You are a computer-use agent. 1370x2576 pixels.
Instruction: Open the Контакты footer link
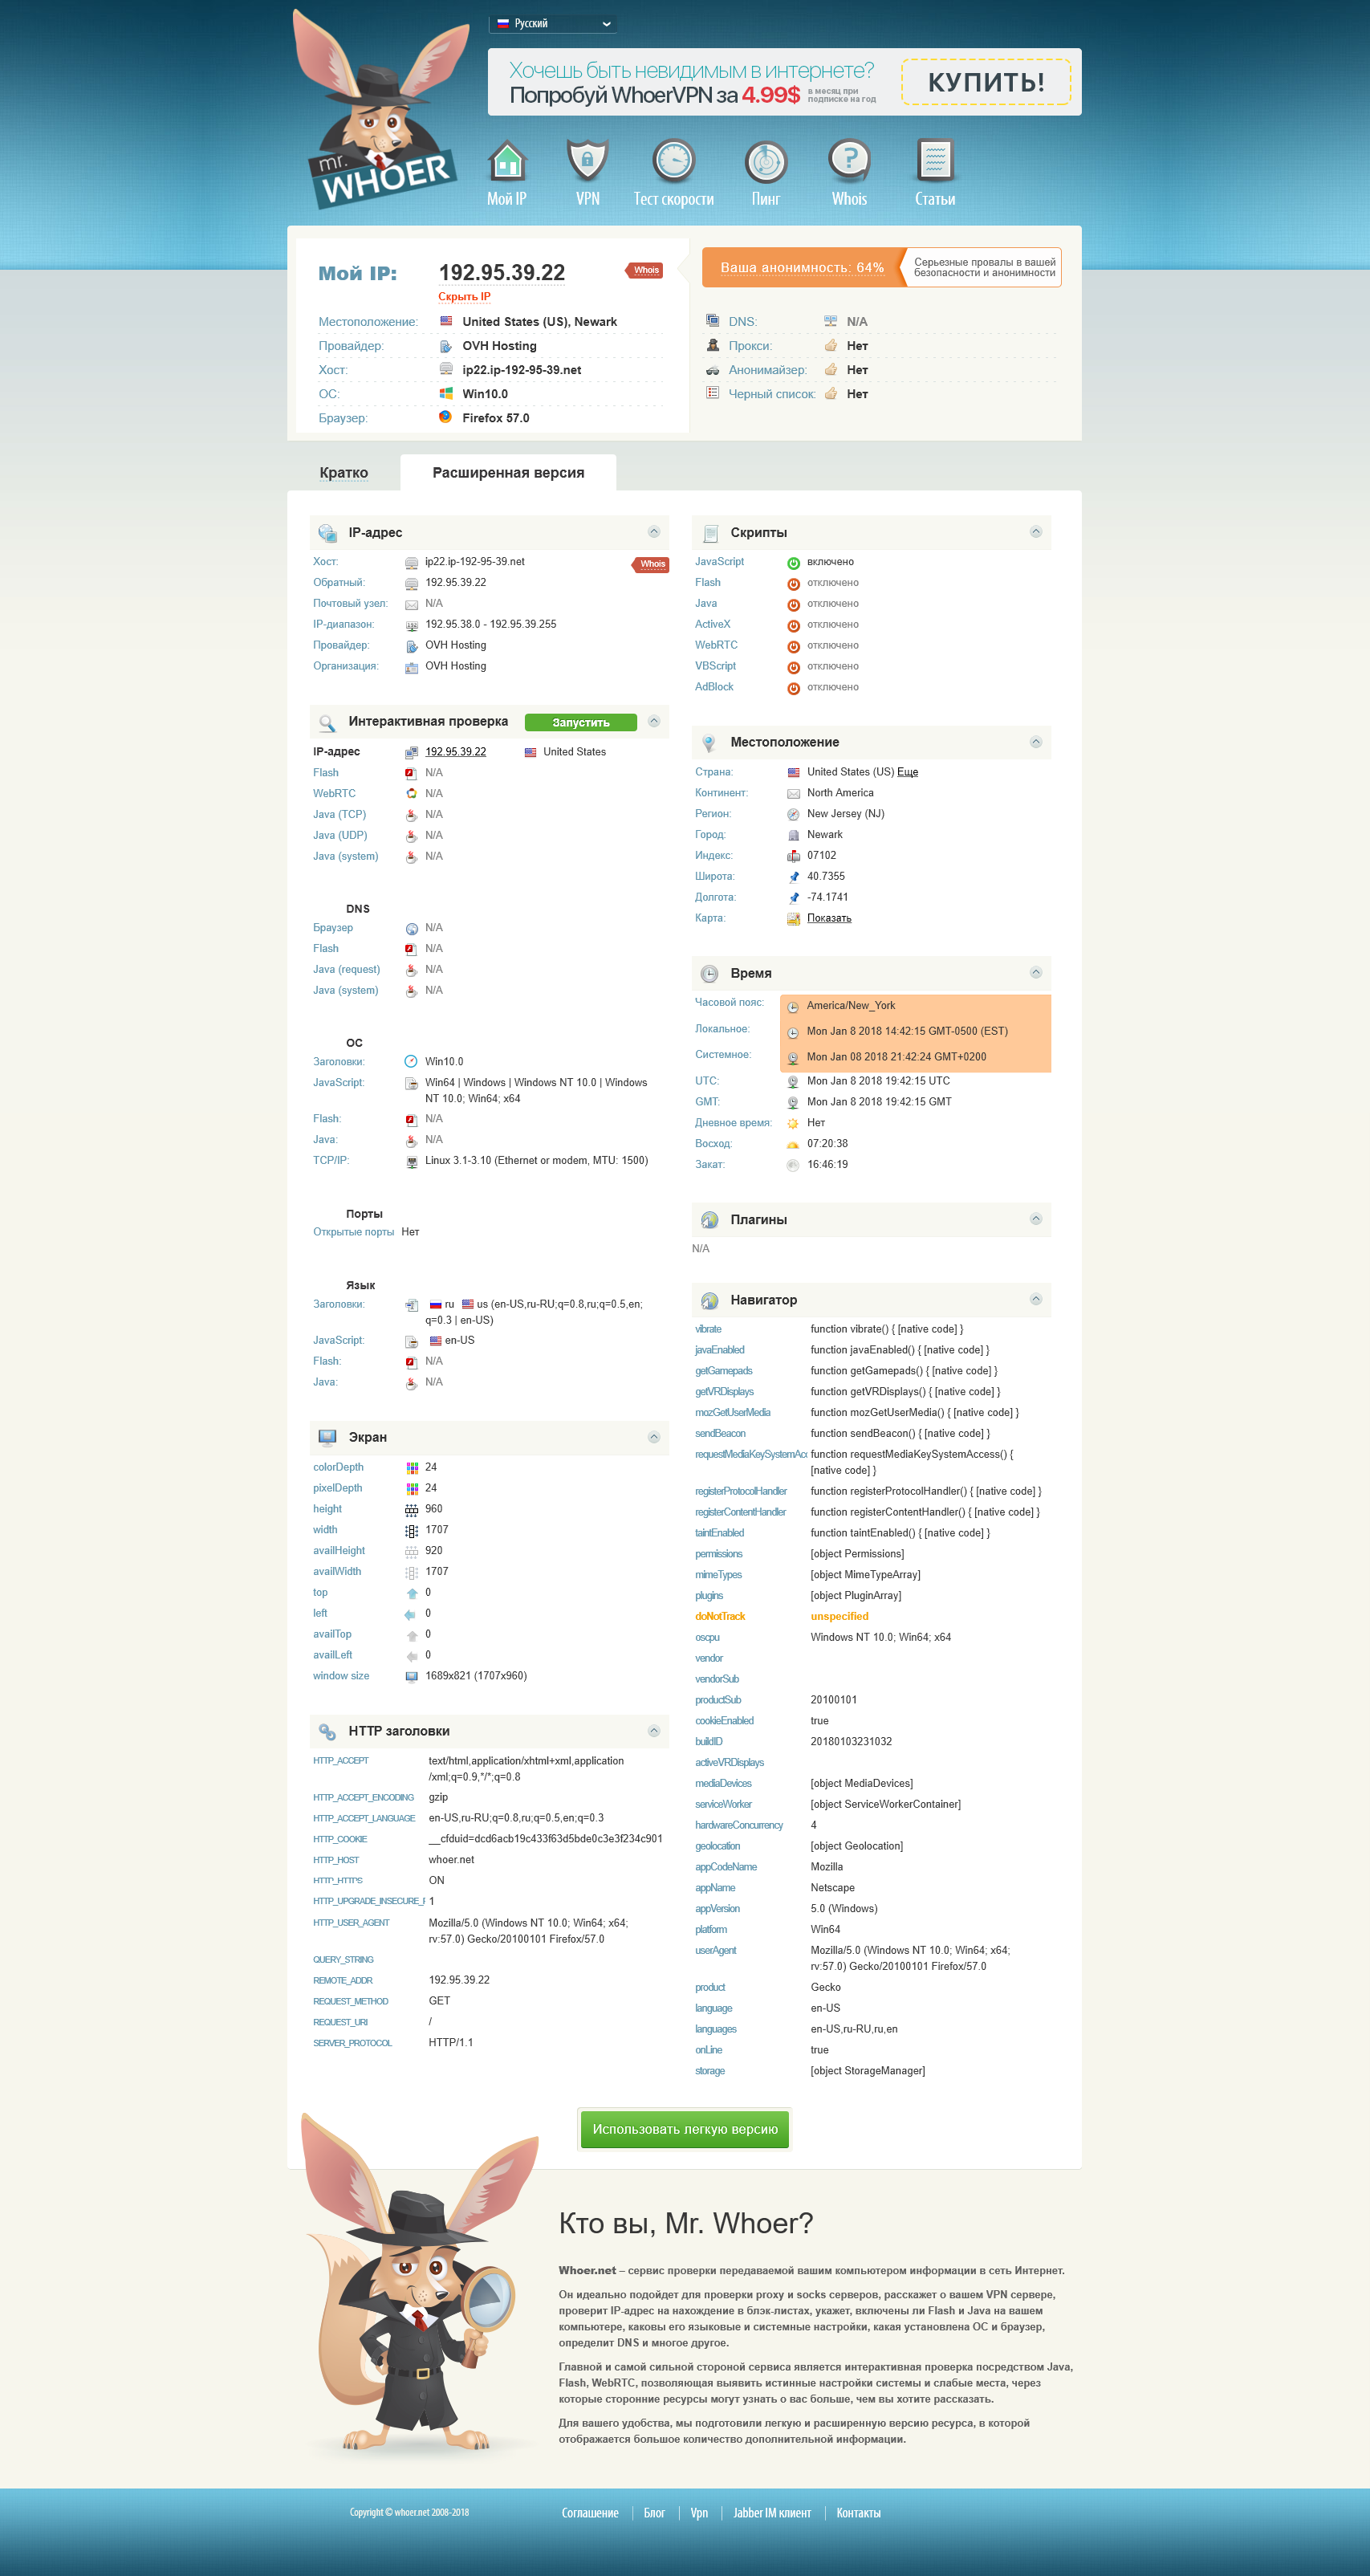click(858, 2513)
